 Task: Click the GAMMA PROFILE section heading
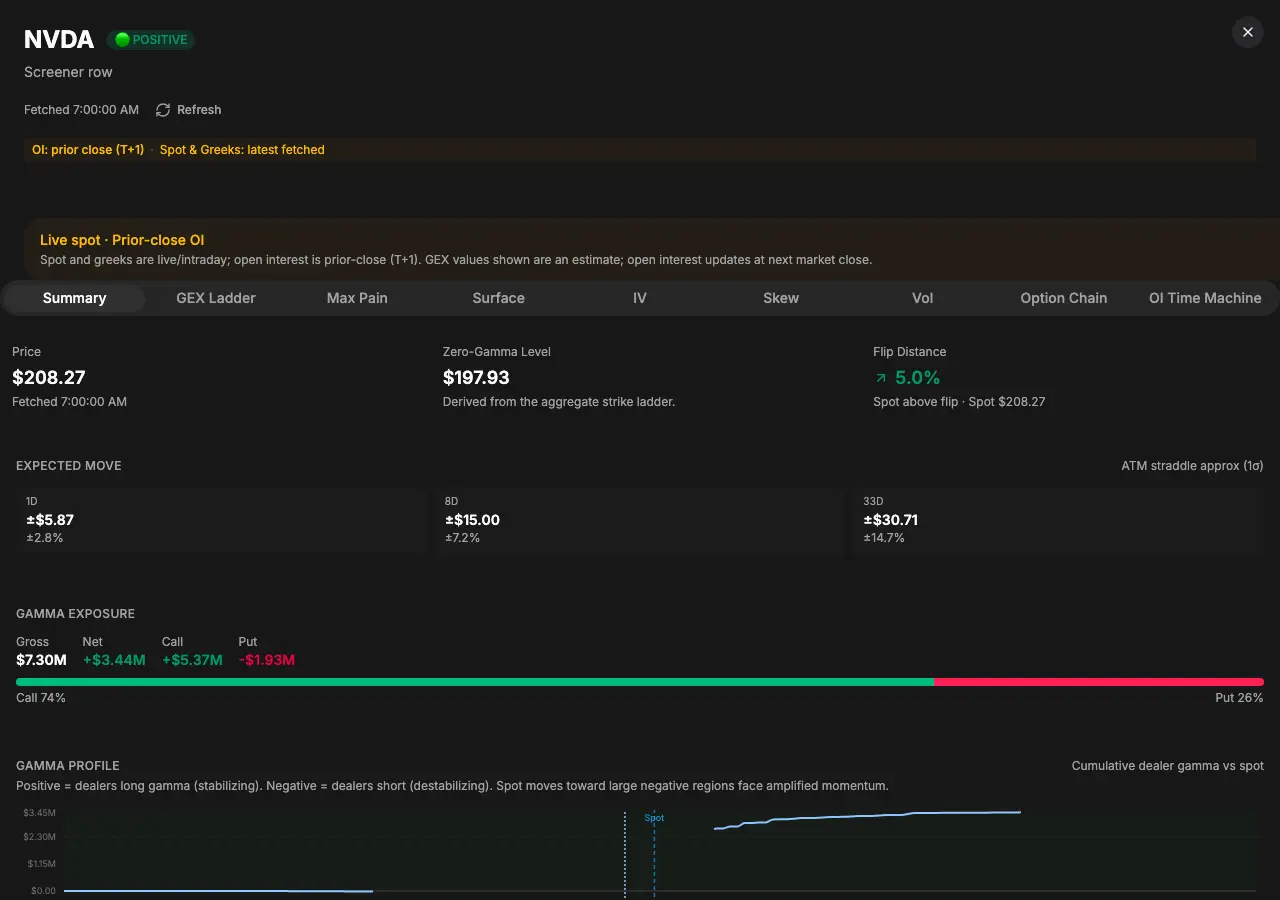coord(68,766)
